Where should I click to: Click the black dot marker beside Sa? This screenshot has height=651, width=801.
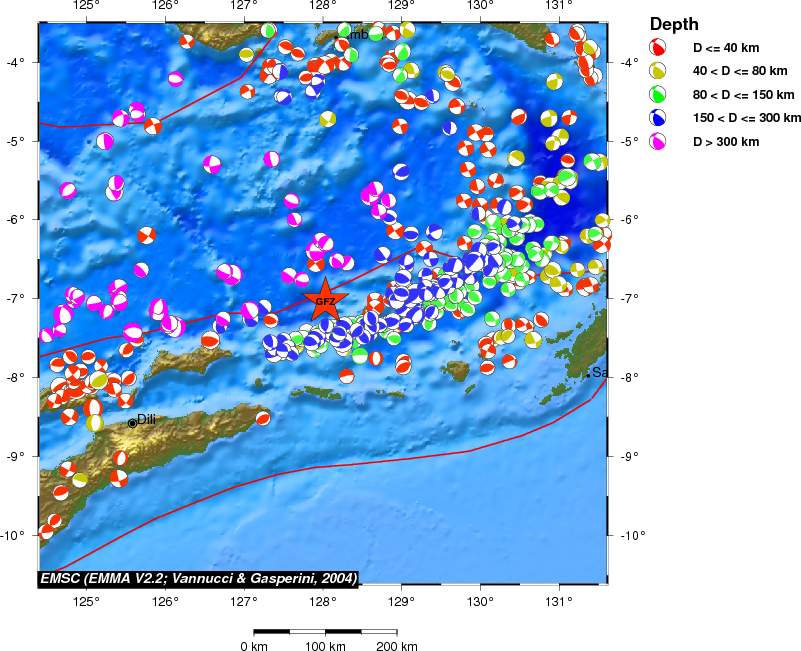coord(588,375)
